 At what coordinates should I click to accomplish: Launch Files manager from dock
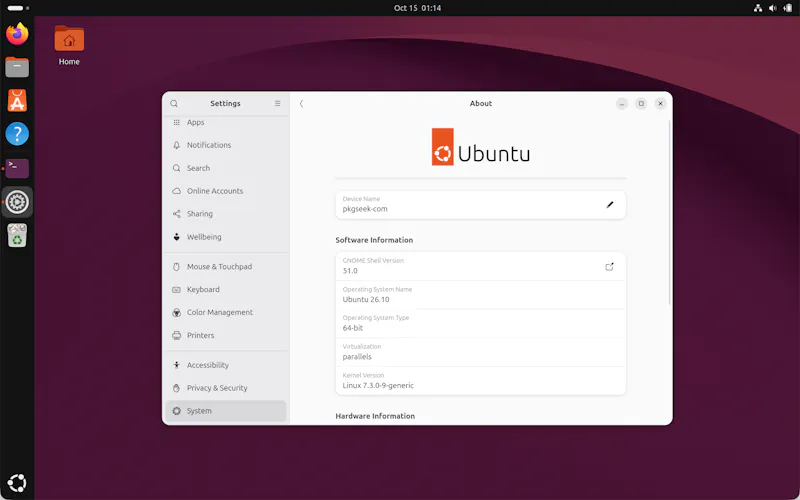click(17, 67)
